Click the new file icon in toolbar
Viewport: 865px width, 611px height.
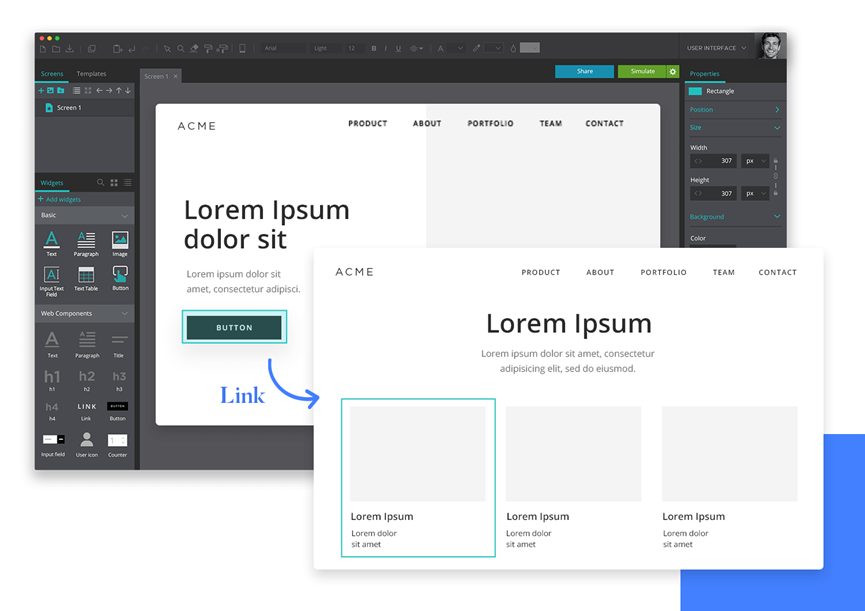[x=43, y=49]
